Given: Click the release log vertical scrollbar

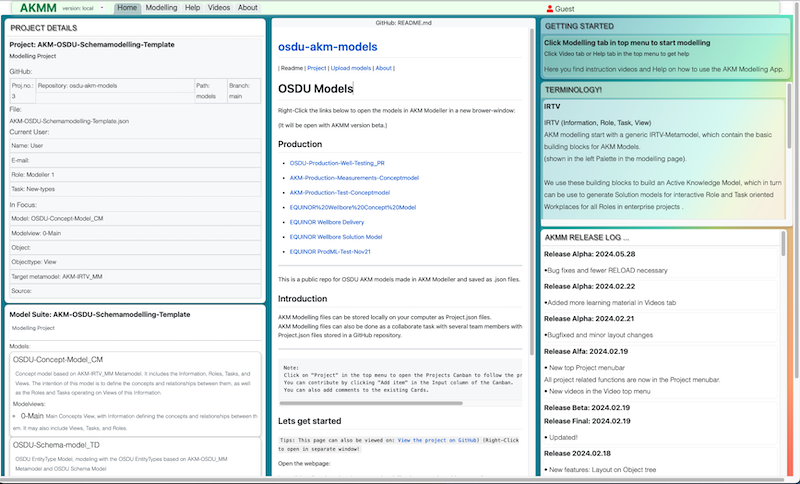Looking at the screenshot, I should tap(784, 244).
